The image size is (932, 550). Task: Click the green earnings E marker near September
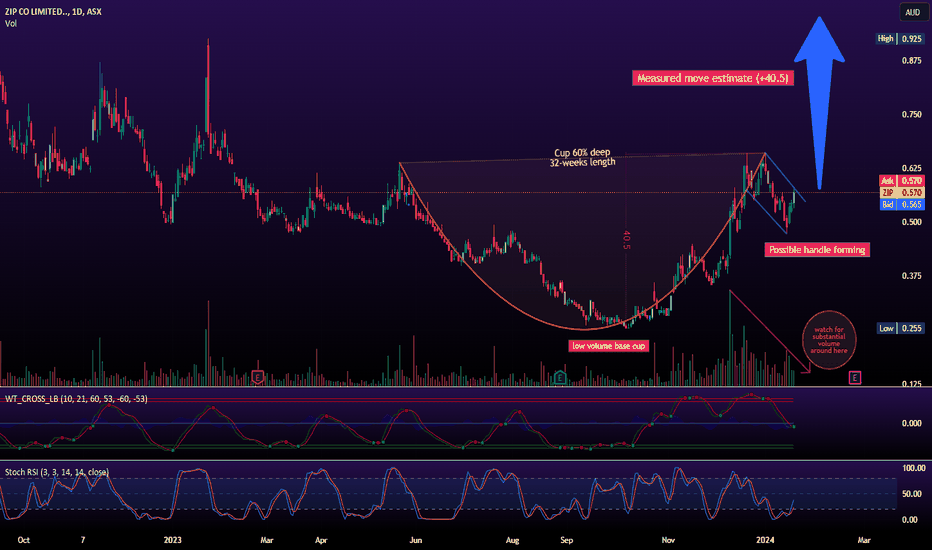click(559, 377)
